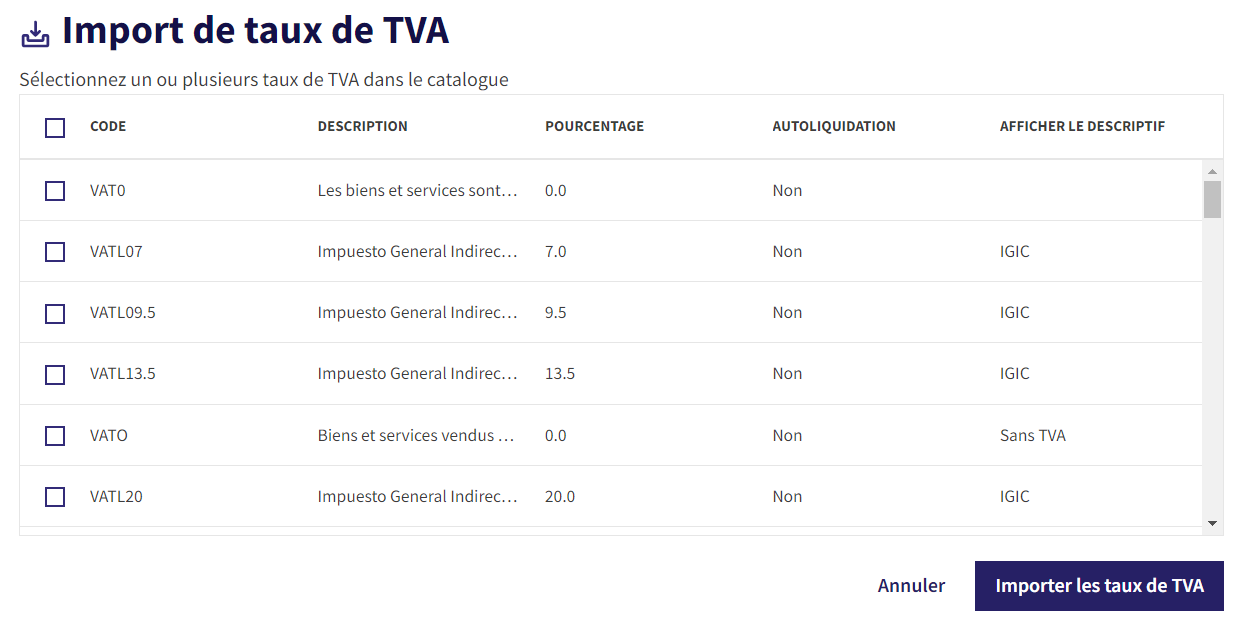1236x631 pixels.
Task: Click the import icon beside the title
Action: (x=36, y=34)
